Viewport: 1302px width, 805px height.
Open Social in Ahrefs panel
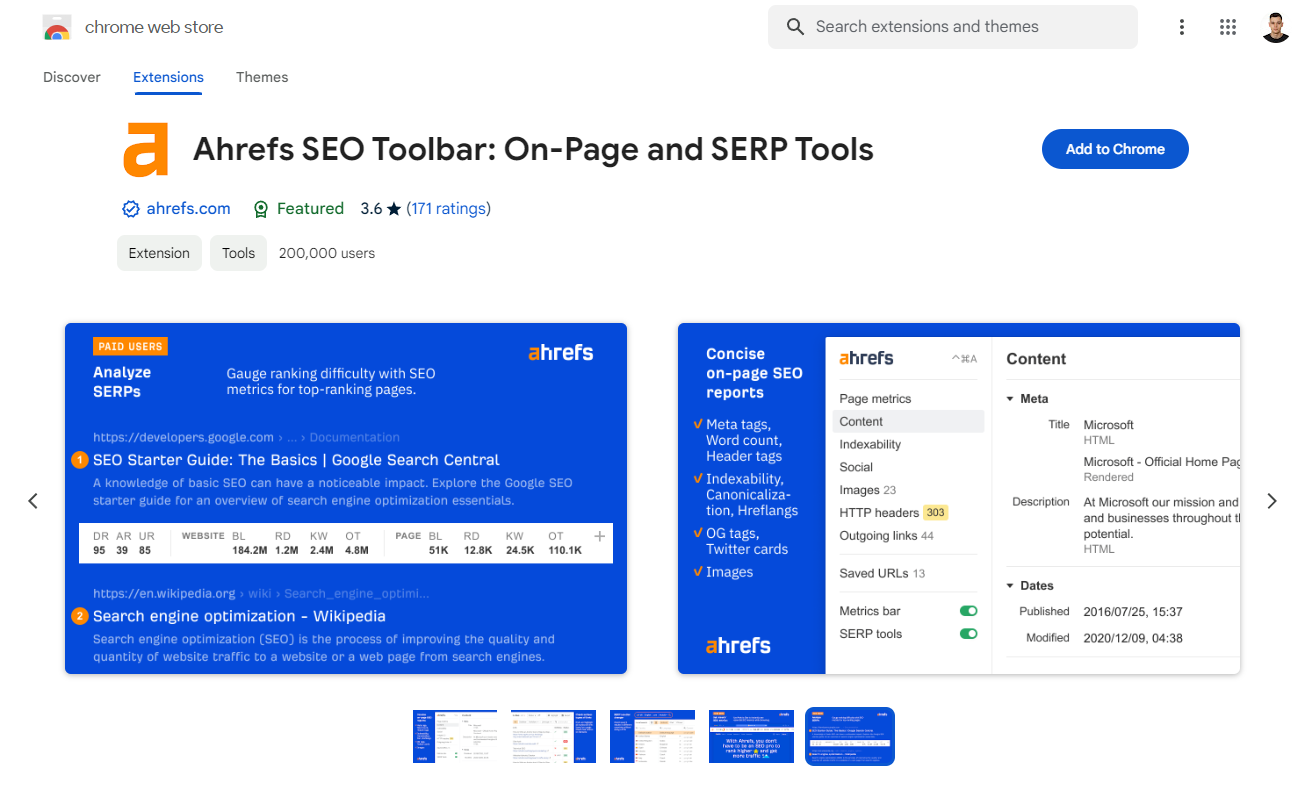[856, 467]
